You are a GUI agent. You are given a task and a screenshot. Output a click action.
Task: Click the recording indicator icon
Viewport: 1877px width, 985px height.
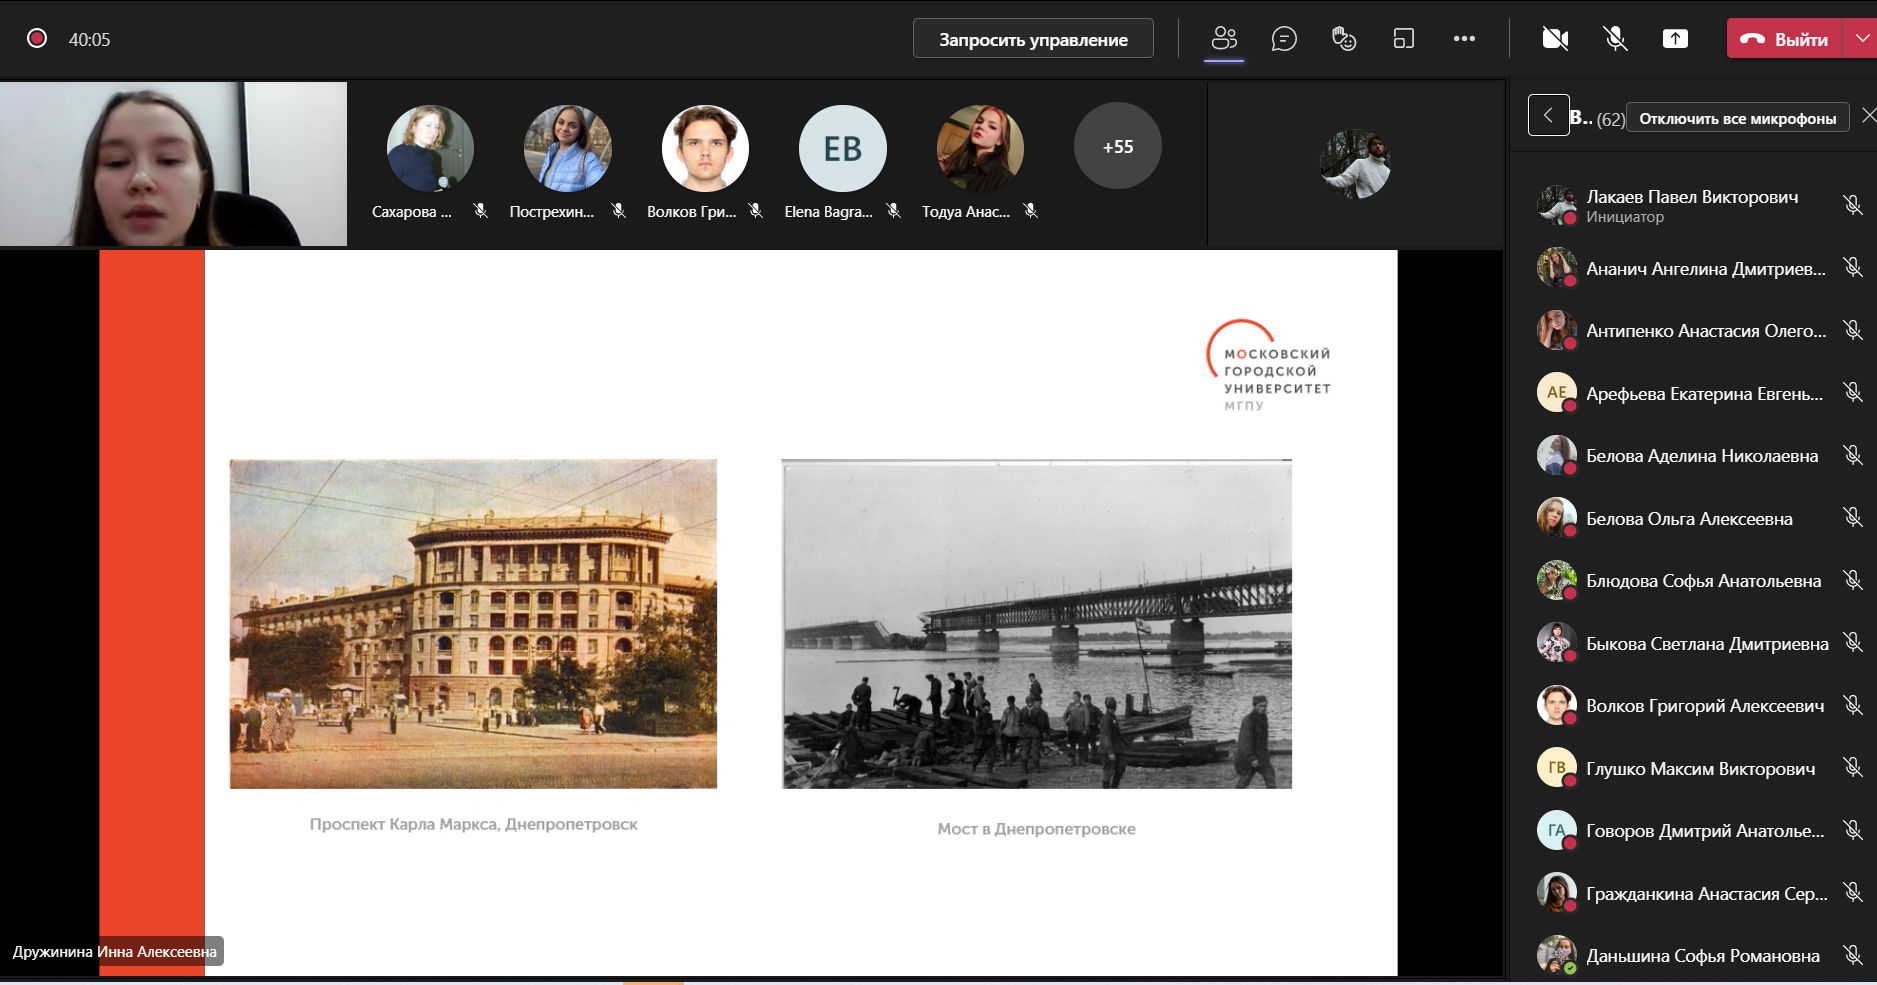coord(37,39)
